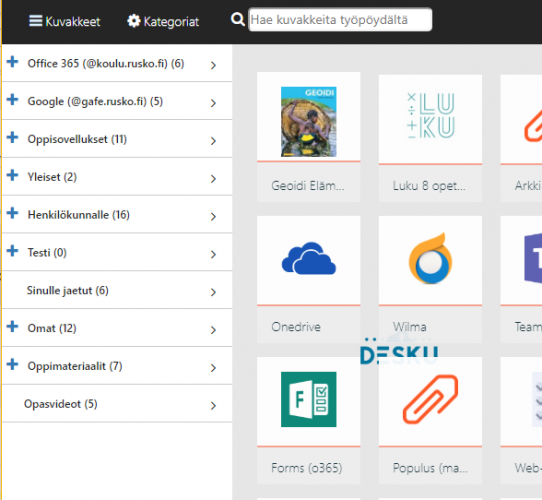Image resolution: width=542 pixels, height=500 pixels.
Task: Select 'Office 365 (@koulu.rusko.fi) (6)' category text
Action: (106, 64)
